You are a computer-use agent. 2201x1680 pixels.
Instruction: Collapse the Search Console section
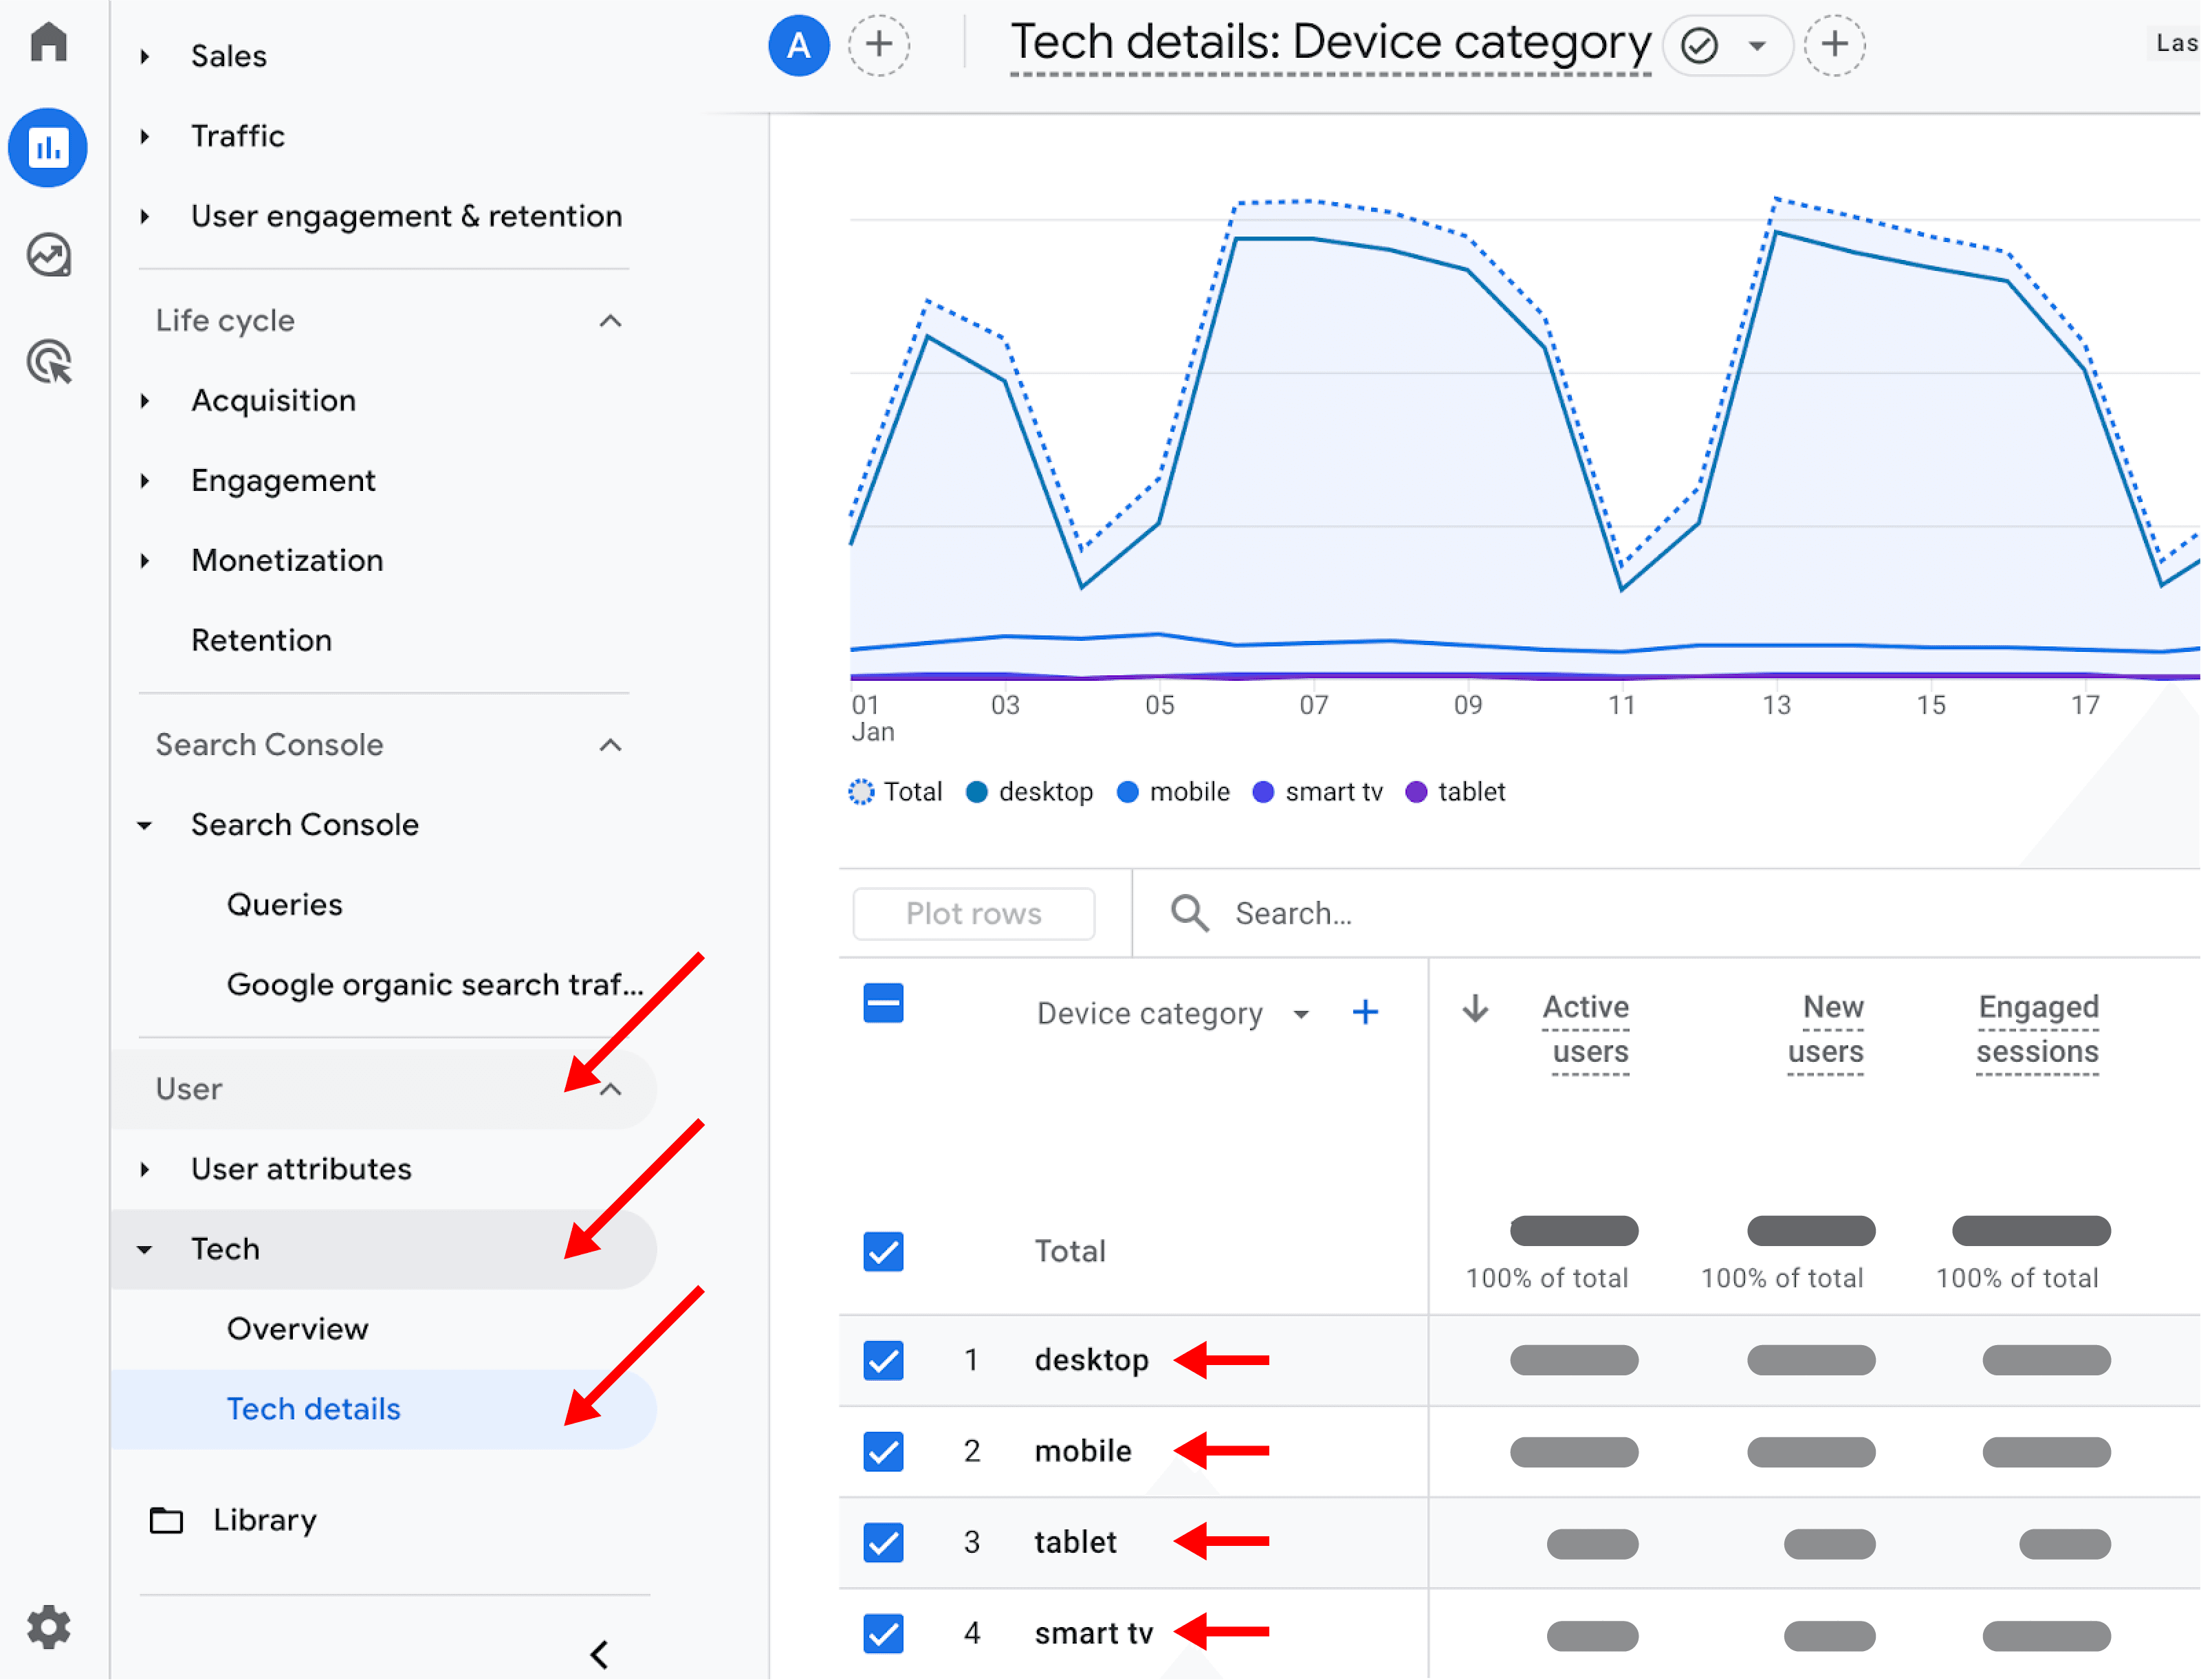coord(610,745)
